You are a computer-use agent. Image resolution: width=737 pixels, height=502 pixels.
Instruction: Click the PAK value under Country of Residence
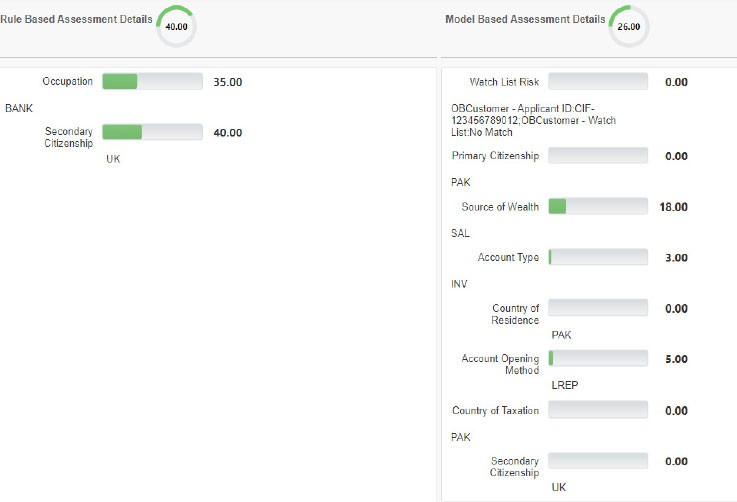click(561, 335)
